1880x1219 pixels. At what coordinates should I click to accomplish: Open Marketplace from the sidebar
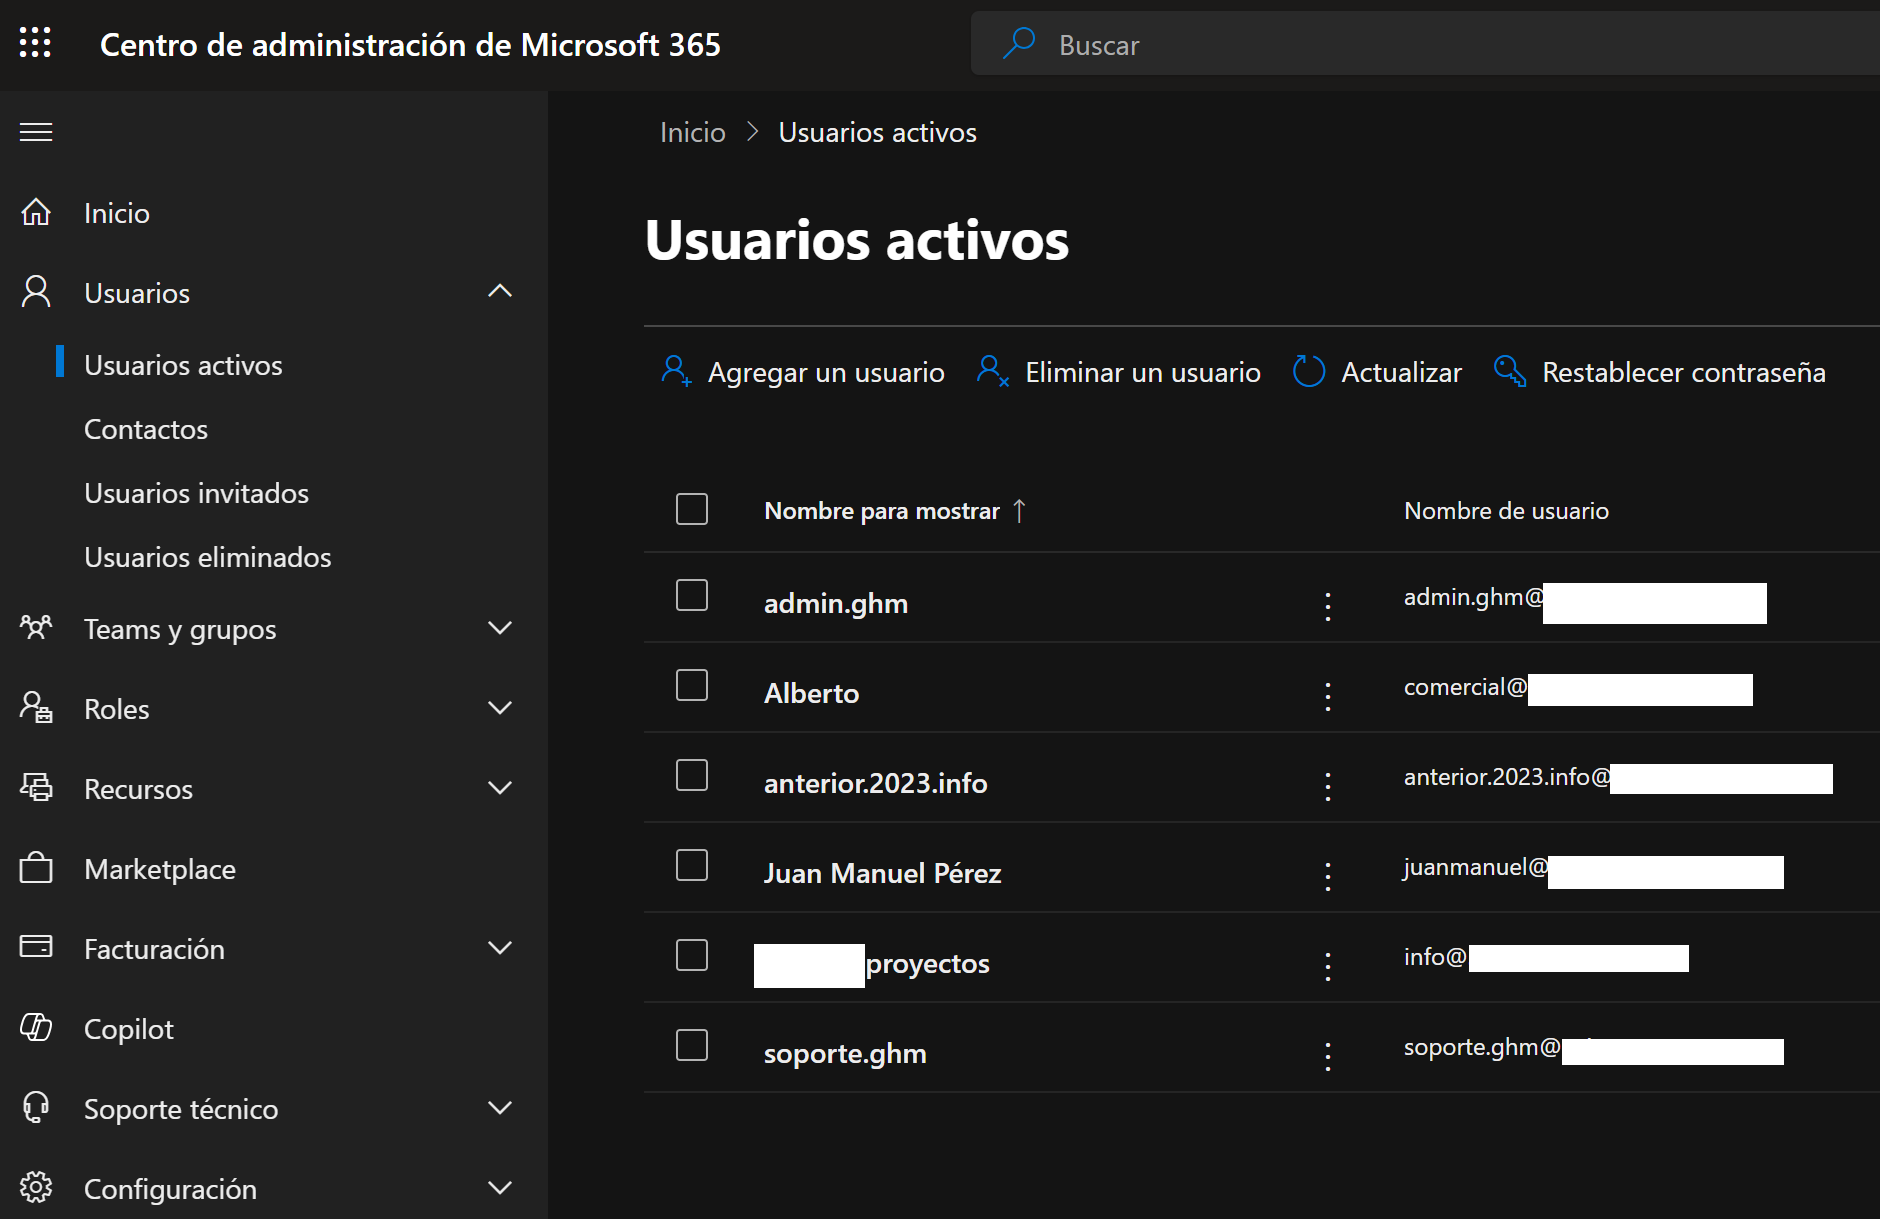pyautogui.click(x=159, y=869)
